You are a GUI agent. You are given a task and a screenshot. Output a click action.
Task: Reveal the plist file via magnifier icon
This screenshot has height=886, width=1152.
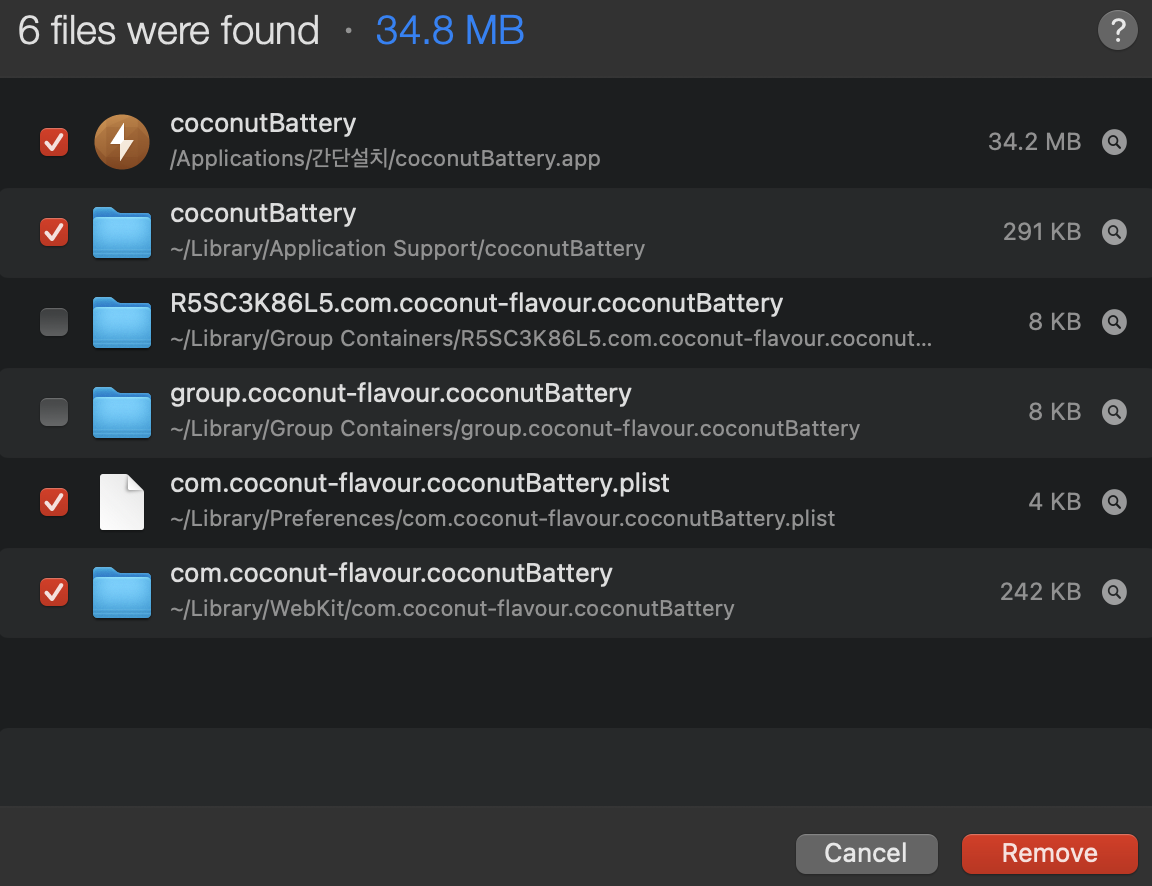click(1115, 502)
